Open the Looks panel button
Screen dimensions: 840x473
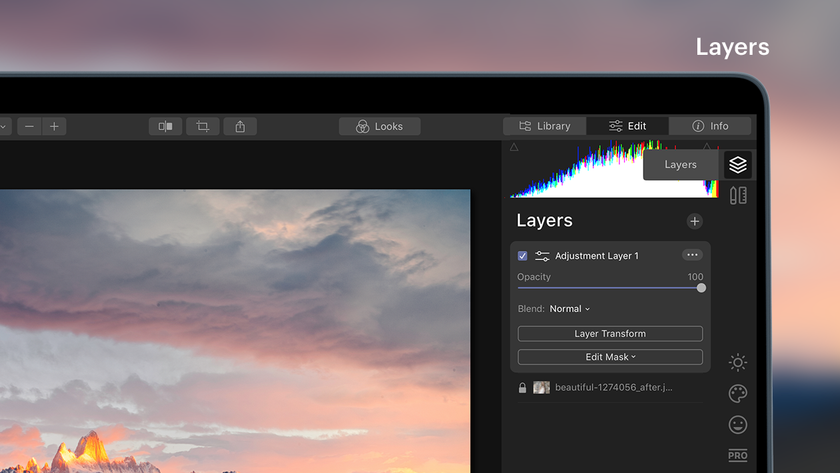379,126
